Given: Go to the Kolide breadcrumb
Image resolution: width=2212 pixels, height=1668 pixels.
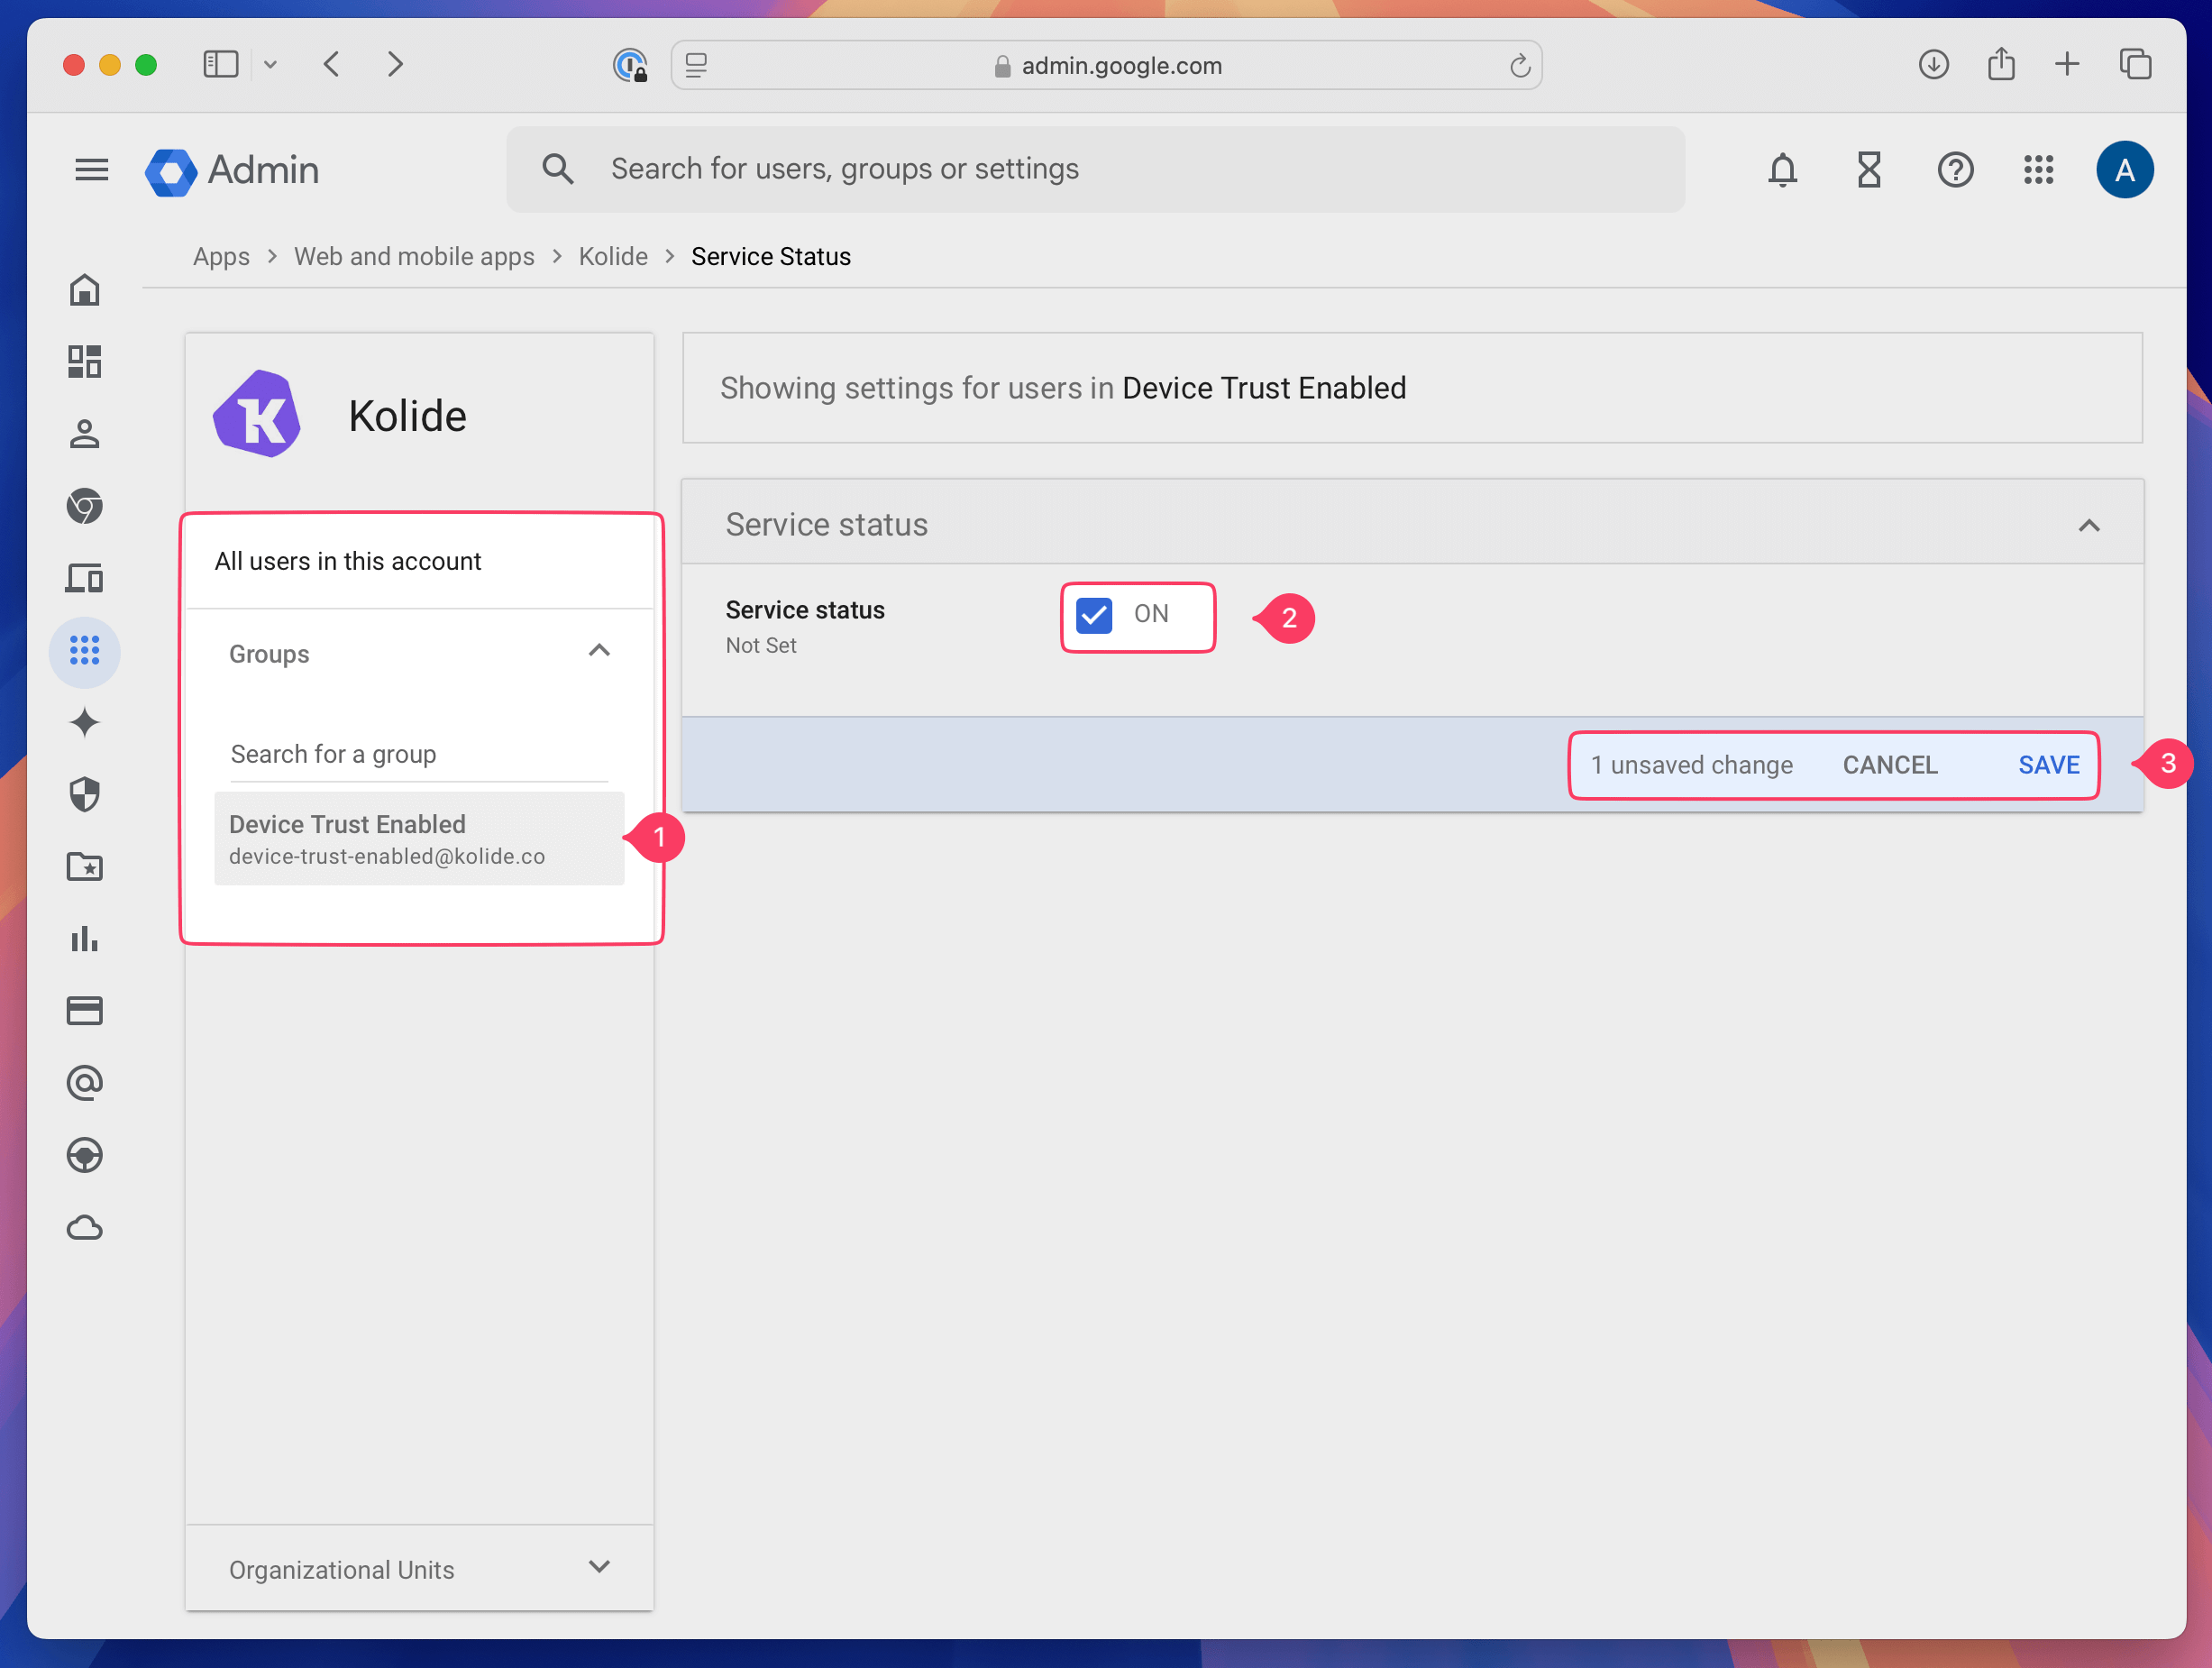Looking at the screenshot, I should [x=613, y=257].
